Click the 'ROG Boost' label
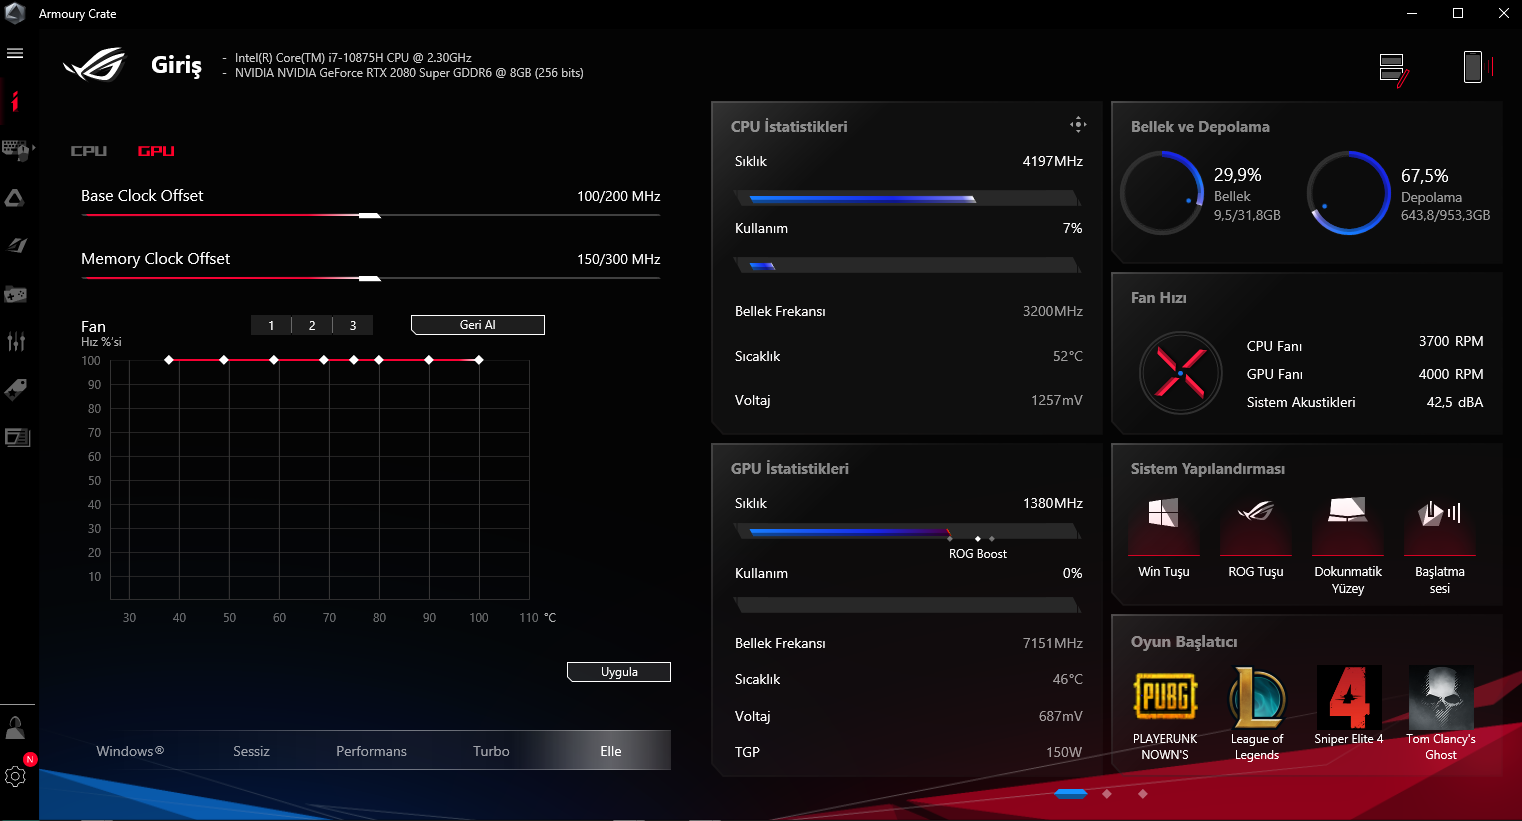This screenshot has width=1522, height=821. point(978,554)
